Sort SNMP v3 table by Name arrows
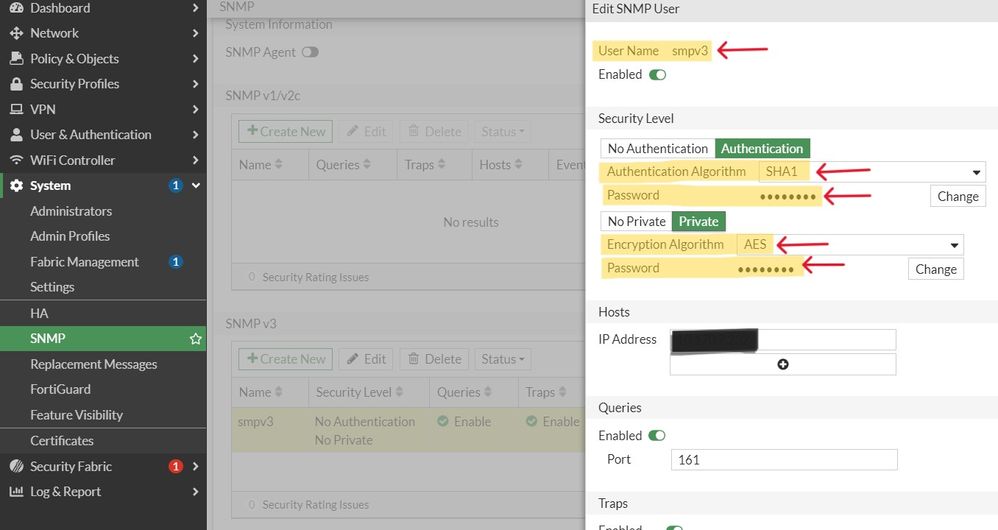The image size is (998, 530). click(x=278, y=392)
